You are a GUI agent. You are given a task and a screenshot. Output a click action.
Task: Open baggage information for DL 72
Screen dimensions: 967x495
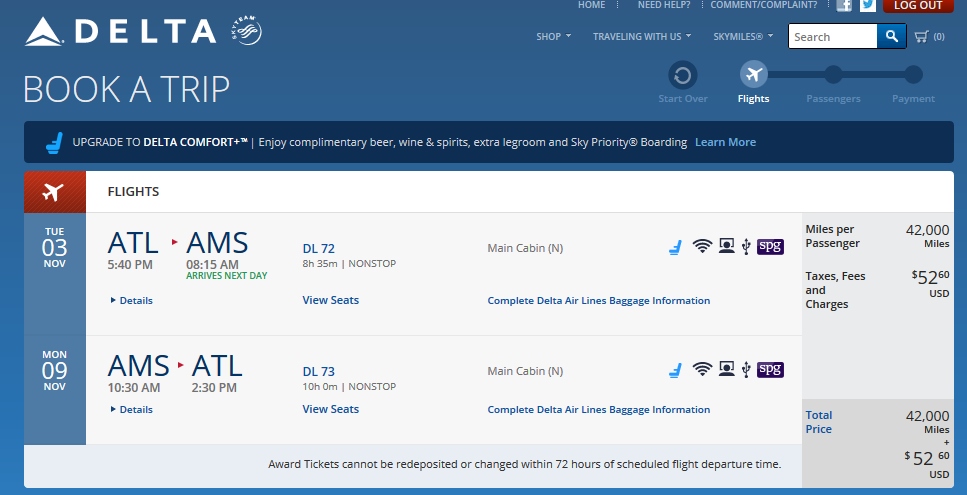(599, 301)
